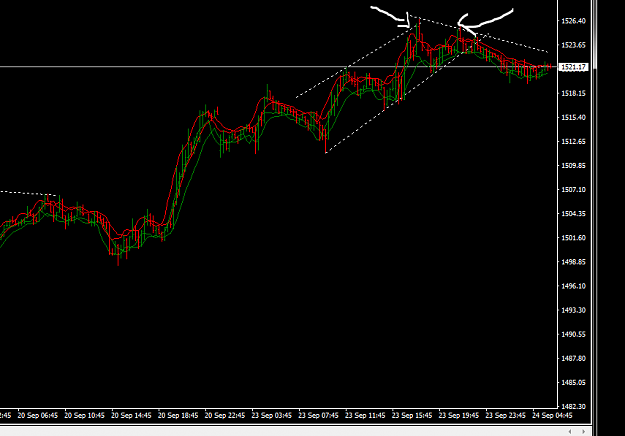Click the right scroll arrow below the chart

(583, 432)
